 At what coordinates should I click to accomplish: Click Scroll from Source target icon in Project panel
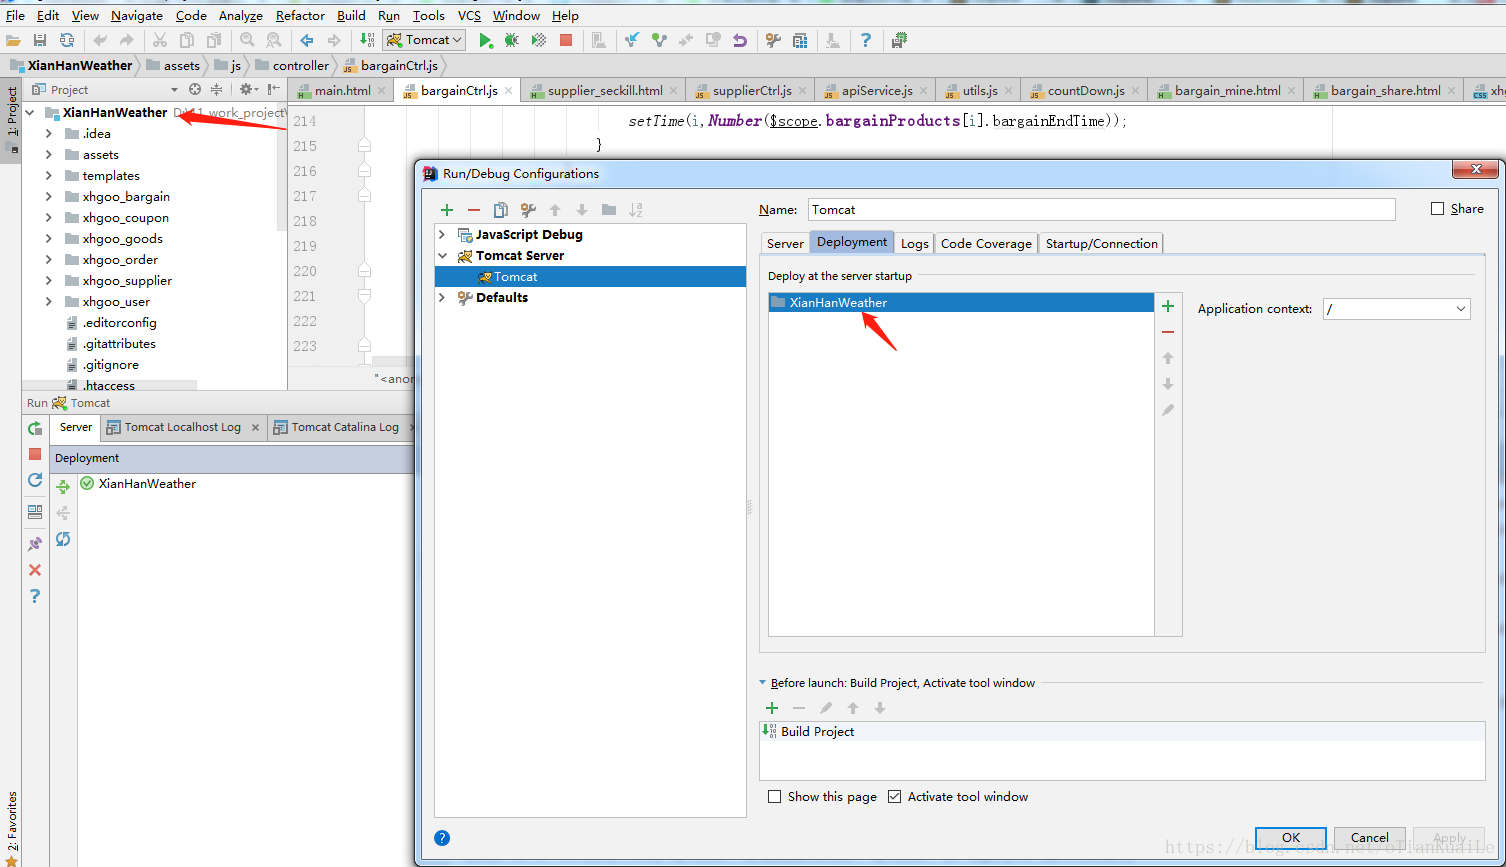(x=195, y=89)
